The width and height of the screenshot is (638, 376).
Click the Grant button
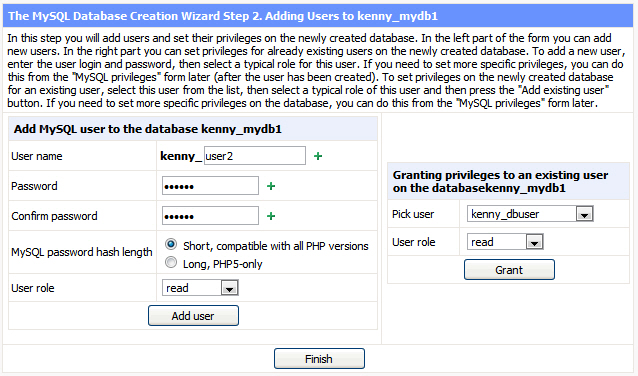[x=509, y=270]
